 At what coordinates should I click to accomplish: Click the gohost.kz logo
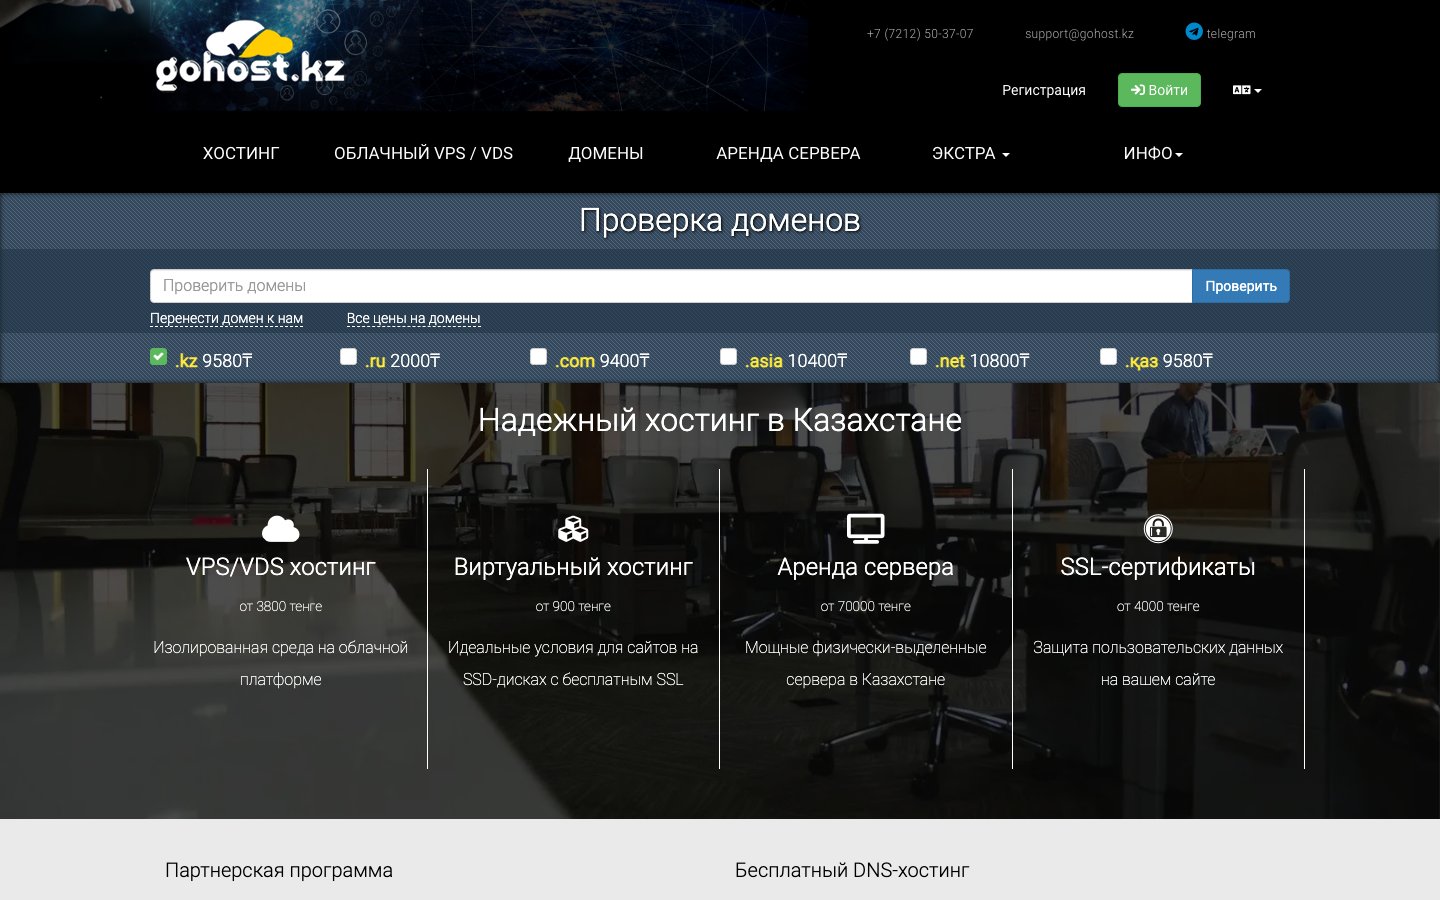[250, 57]
